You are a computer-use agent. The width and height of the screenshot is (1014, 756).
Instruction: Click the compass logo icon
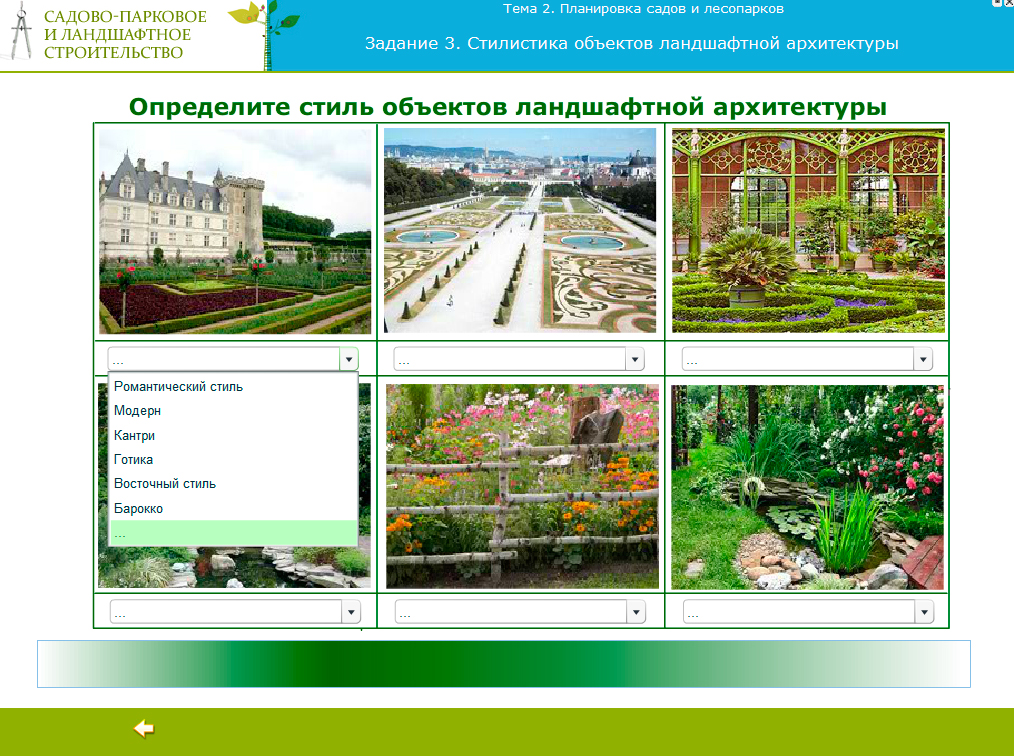tap(22, 33)
